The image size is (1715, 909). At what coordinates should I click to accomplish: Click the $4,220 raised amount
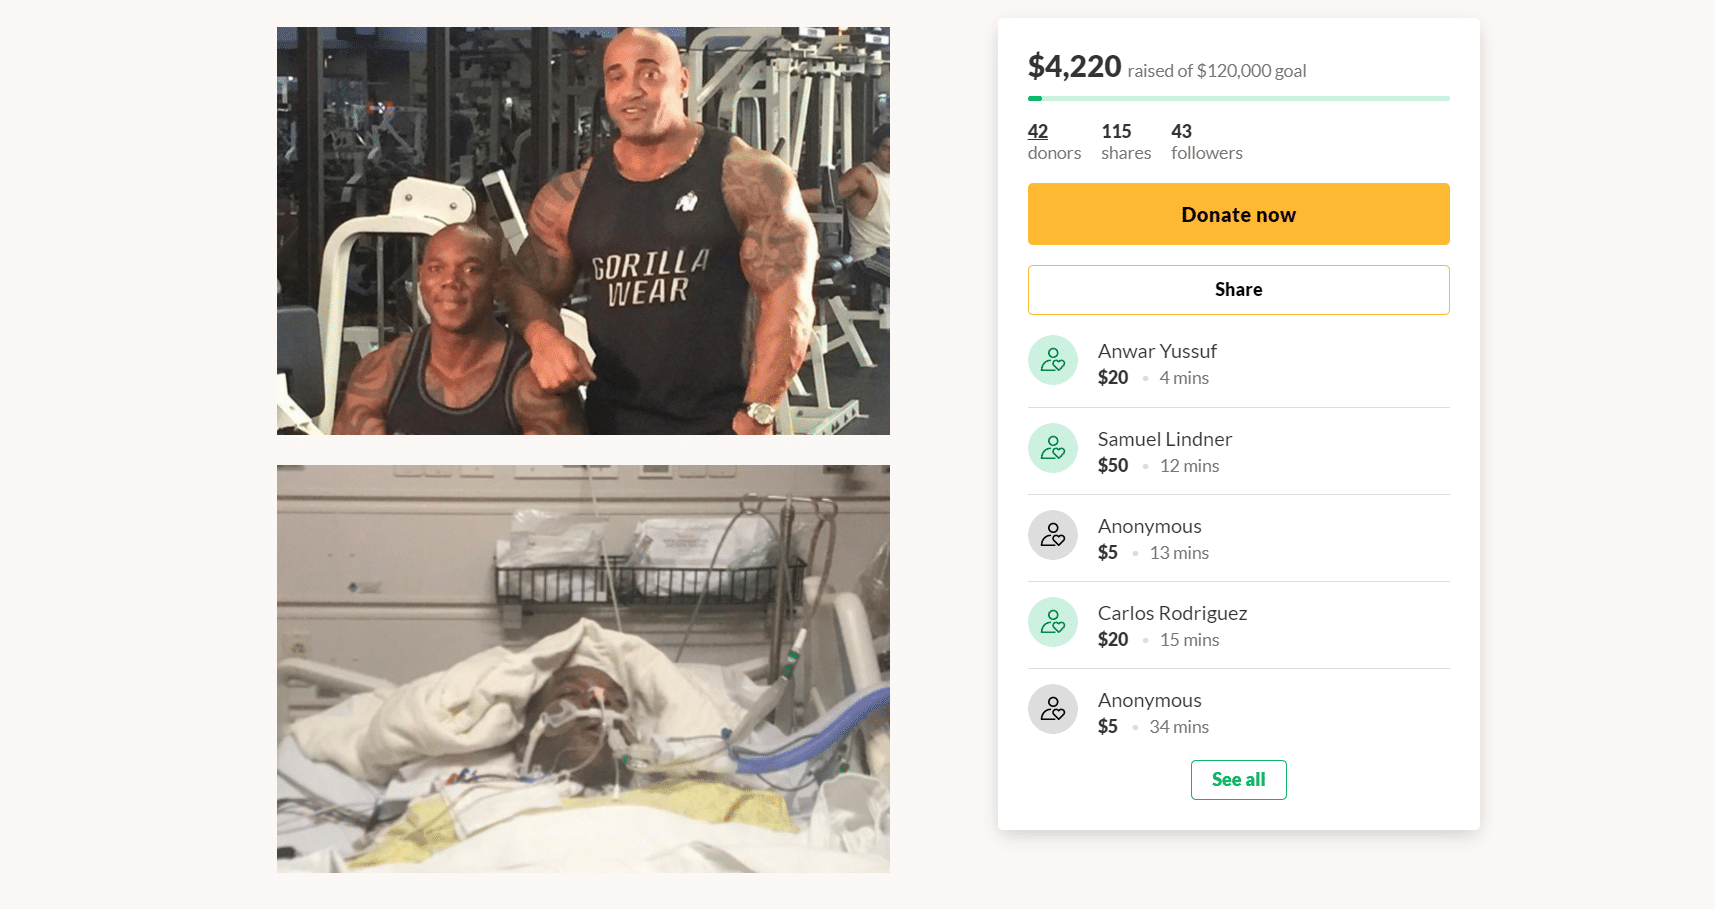tap(1075, 66)
